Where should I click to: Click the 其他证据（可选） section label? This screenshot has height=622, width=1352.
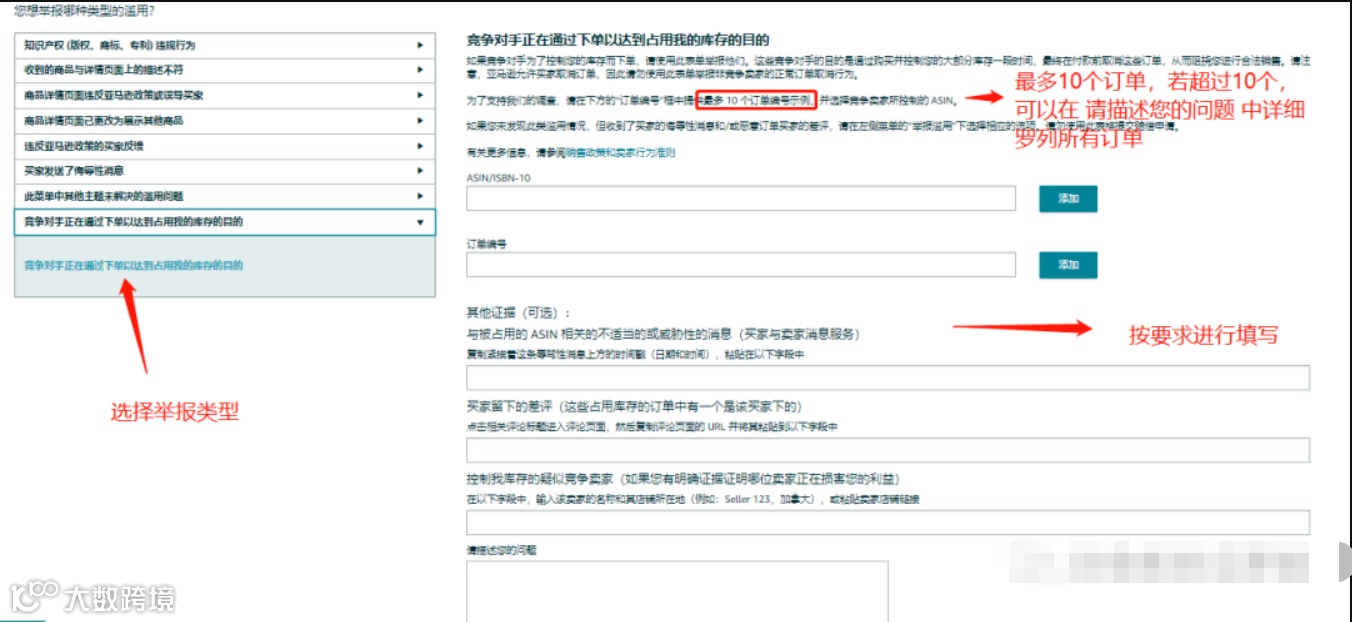[x=518, y=313]
